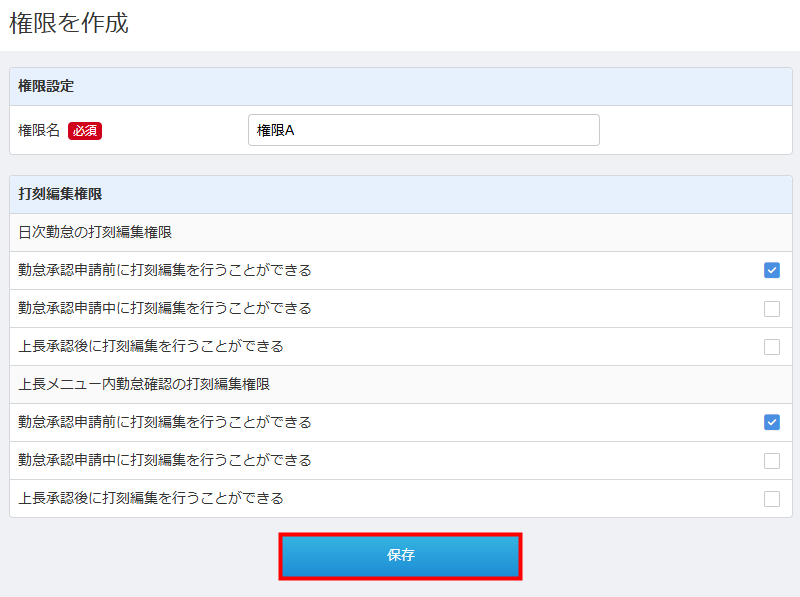
Task: Uncheck 勤怠承認申請前 checkbox under 上長メニュー内勤怠確認
Action: (771, 422)
